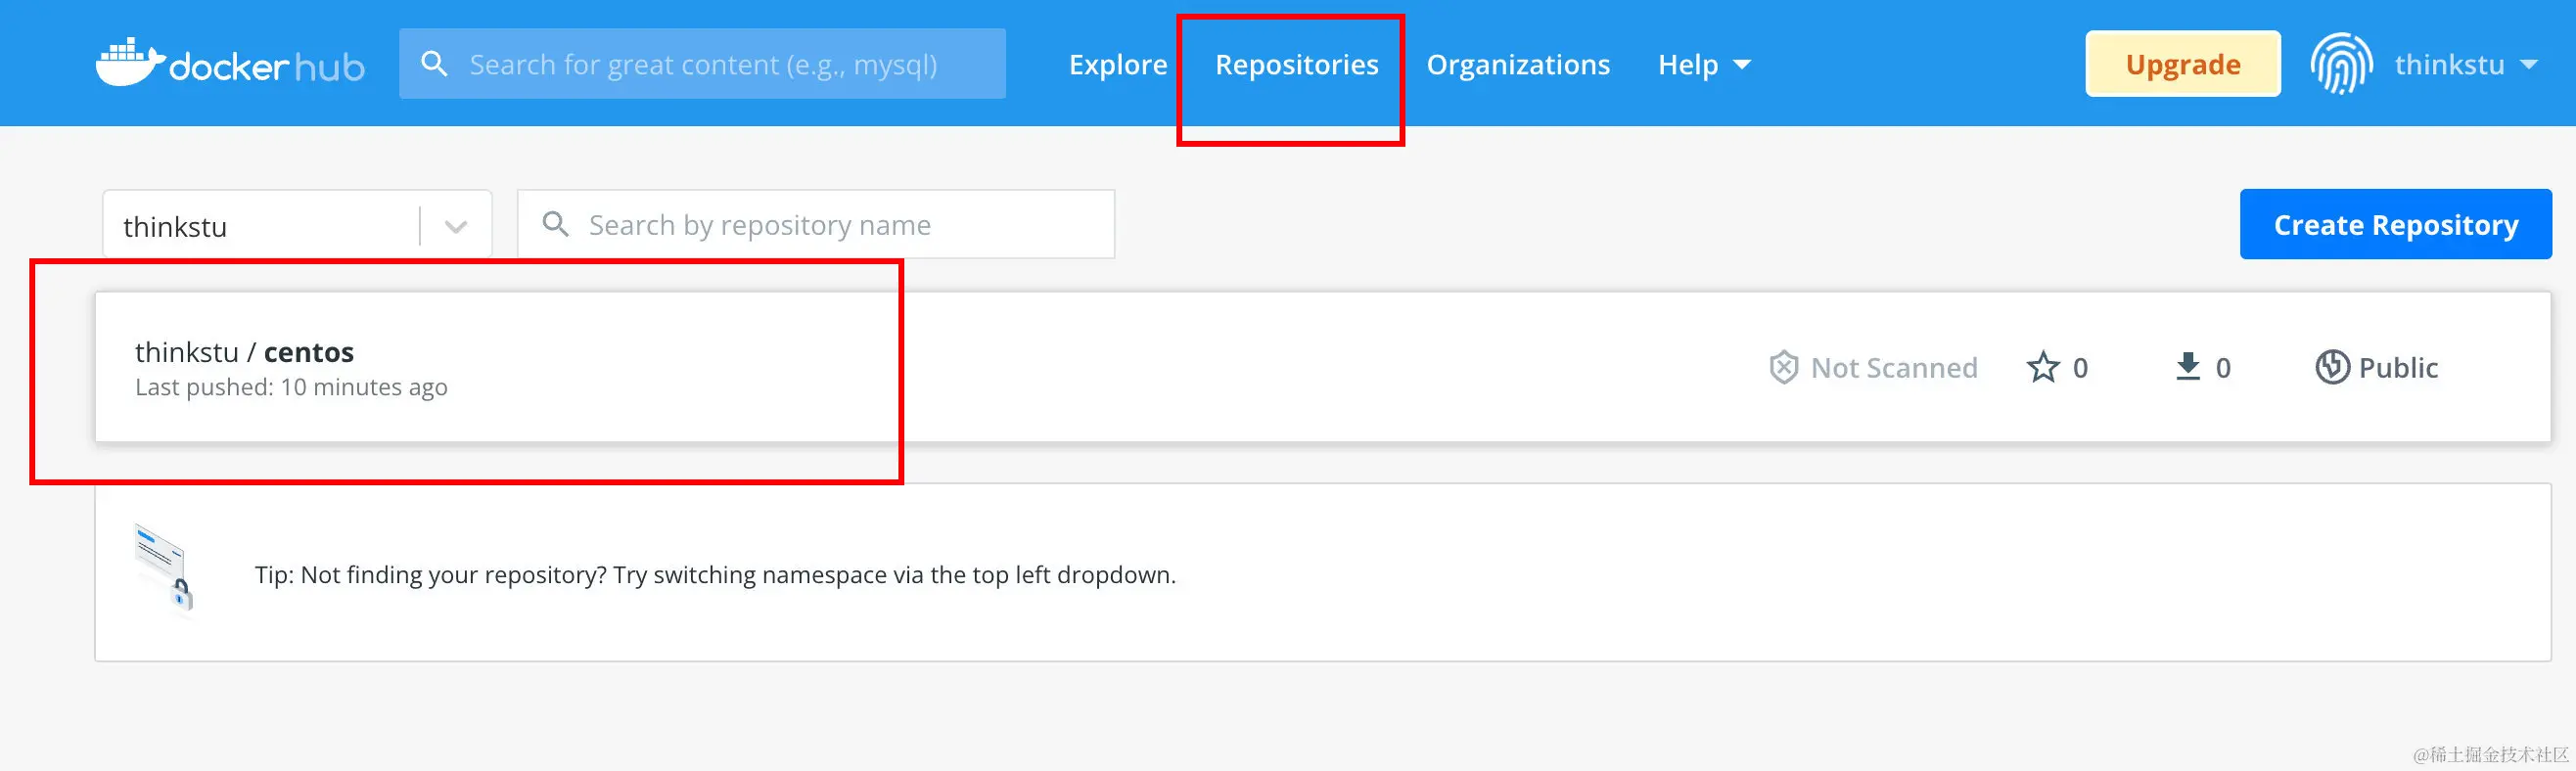Image resolution: width=2576 pixels, height=771 pixels.
Task: Switch to Organizations
Action: tap(1518, 64)
